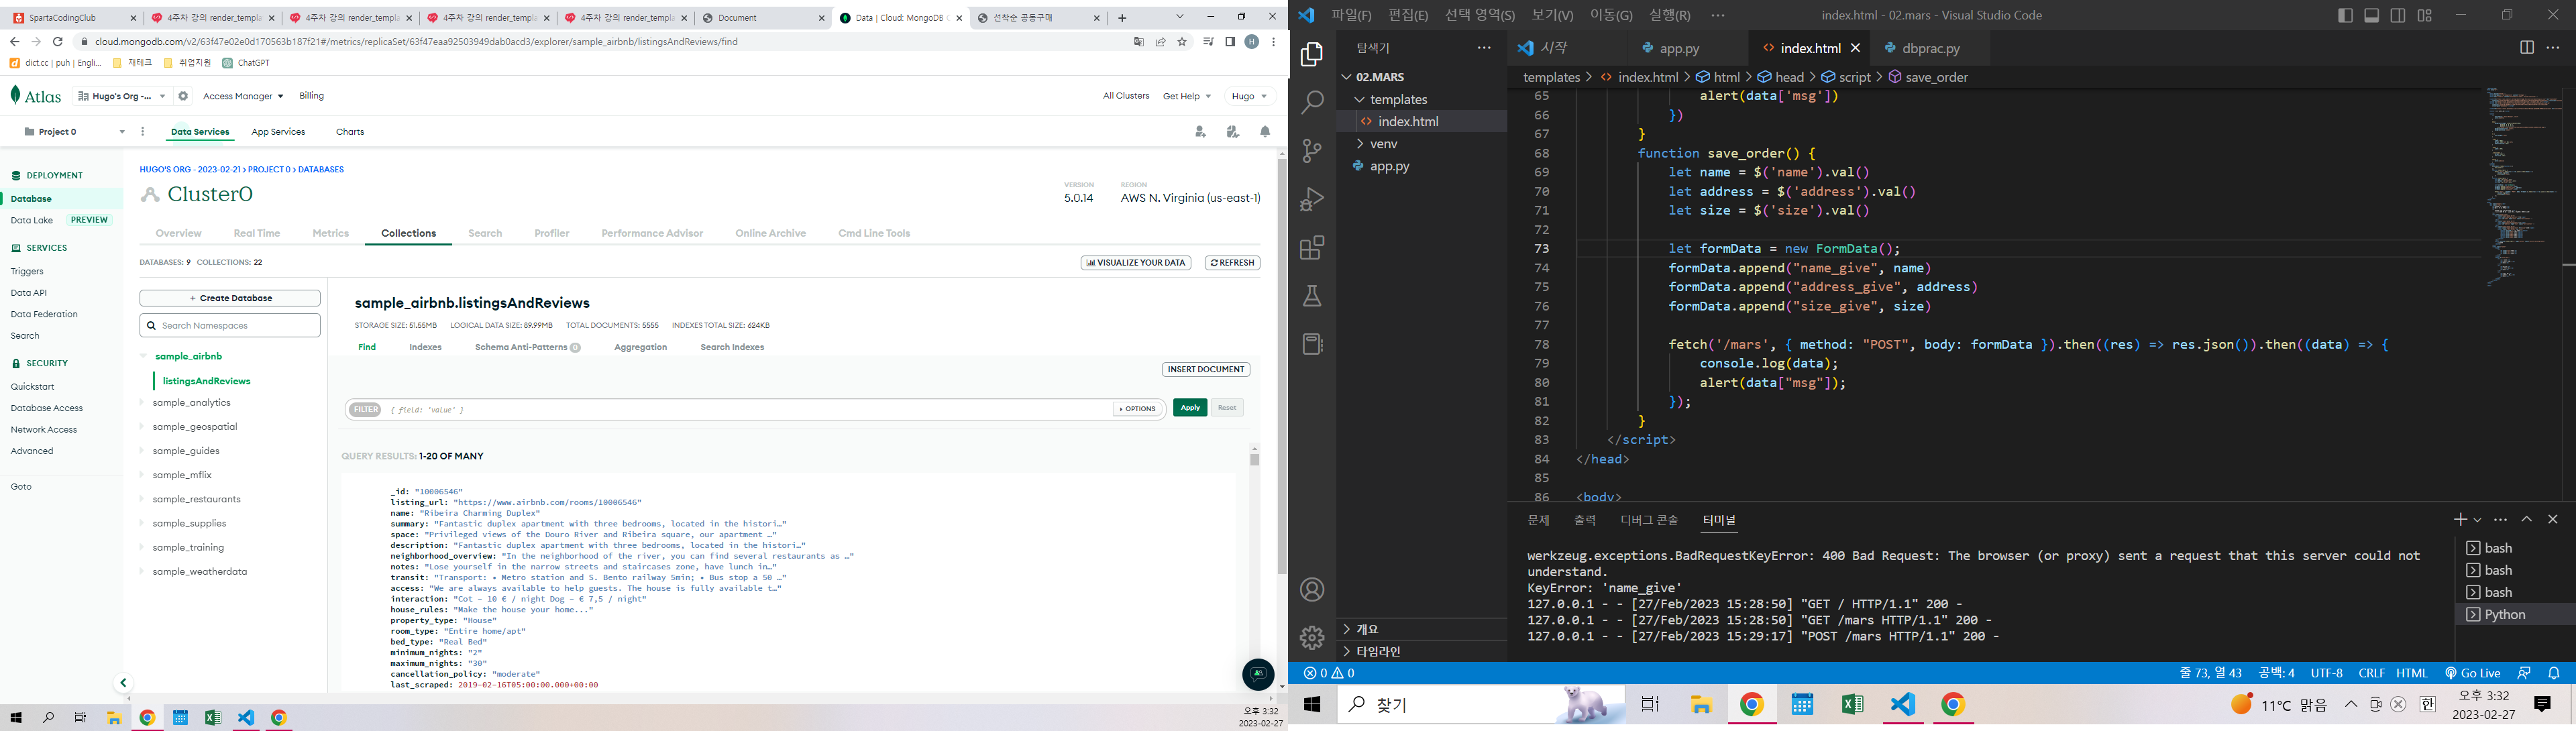Click Visualize Your Data button

1136,263
